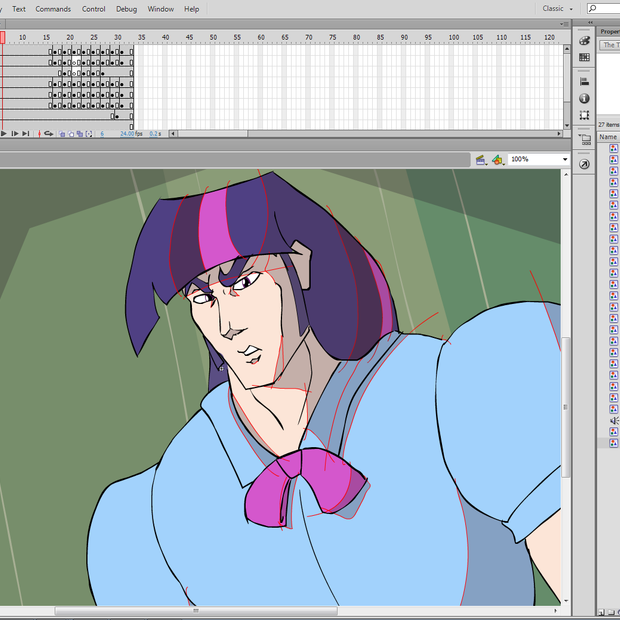Open the Motion Presets arrow icon

point(584,164)
